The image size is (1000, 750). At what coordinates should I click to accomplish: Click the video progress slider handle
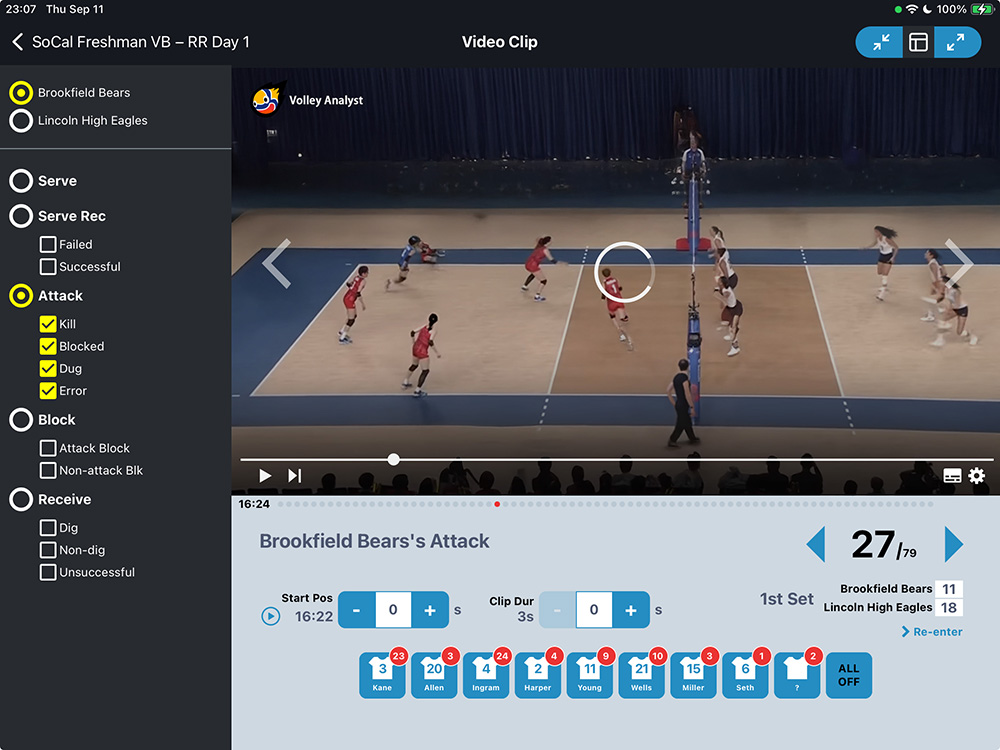coord(394,459)
